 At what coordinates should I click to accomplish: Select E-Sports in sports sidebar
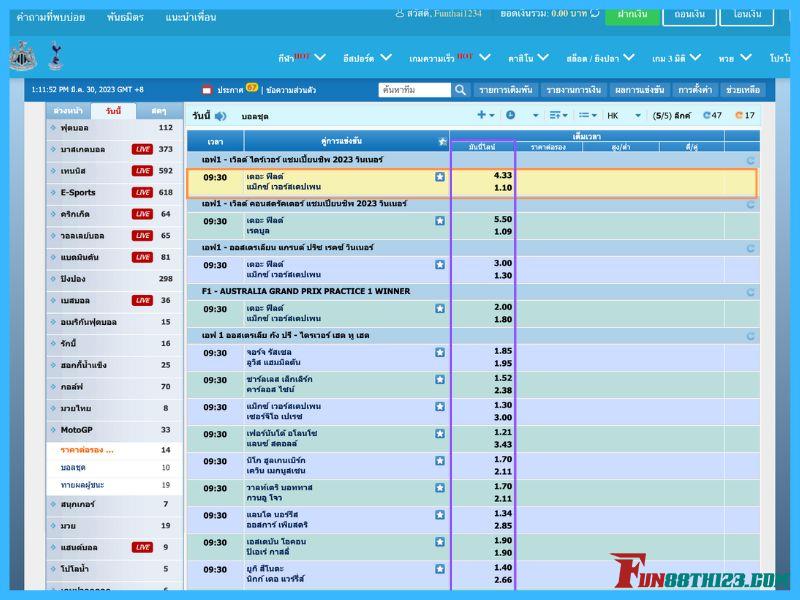click(114, 192)
